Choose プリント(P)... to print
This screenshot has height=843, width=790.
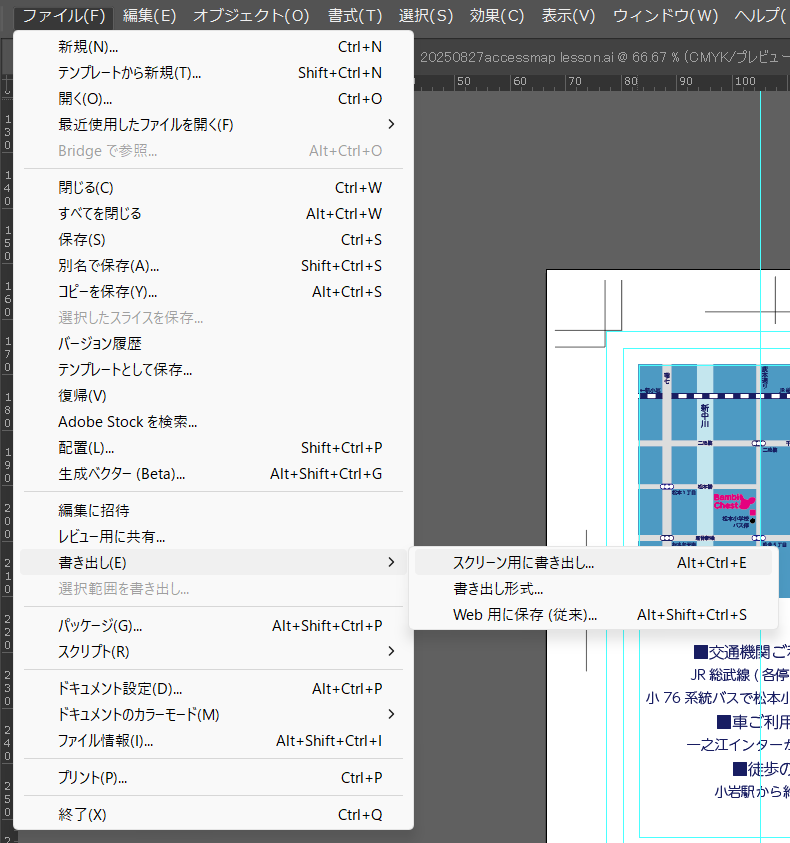(92, 778)
